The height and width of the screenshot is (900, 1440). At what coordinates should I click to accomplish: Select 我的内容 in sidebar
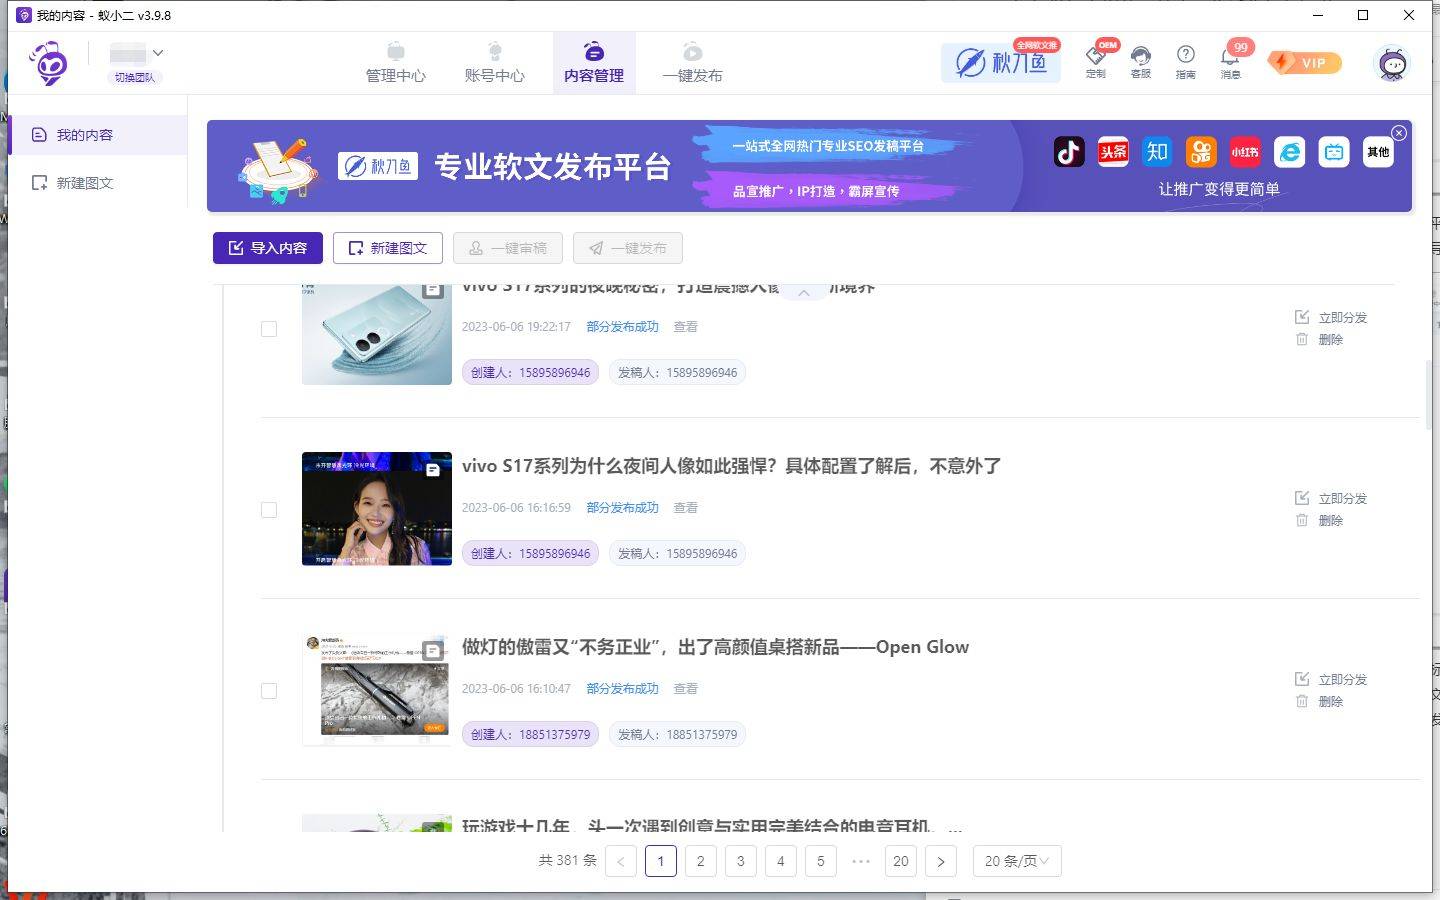tap(98, 135)
